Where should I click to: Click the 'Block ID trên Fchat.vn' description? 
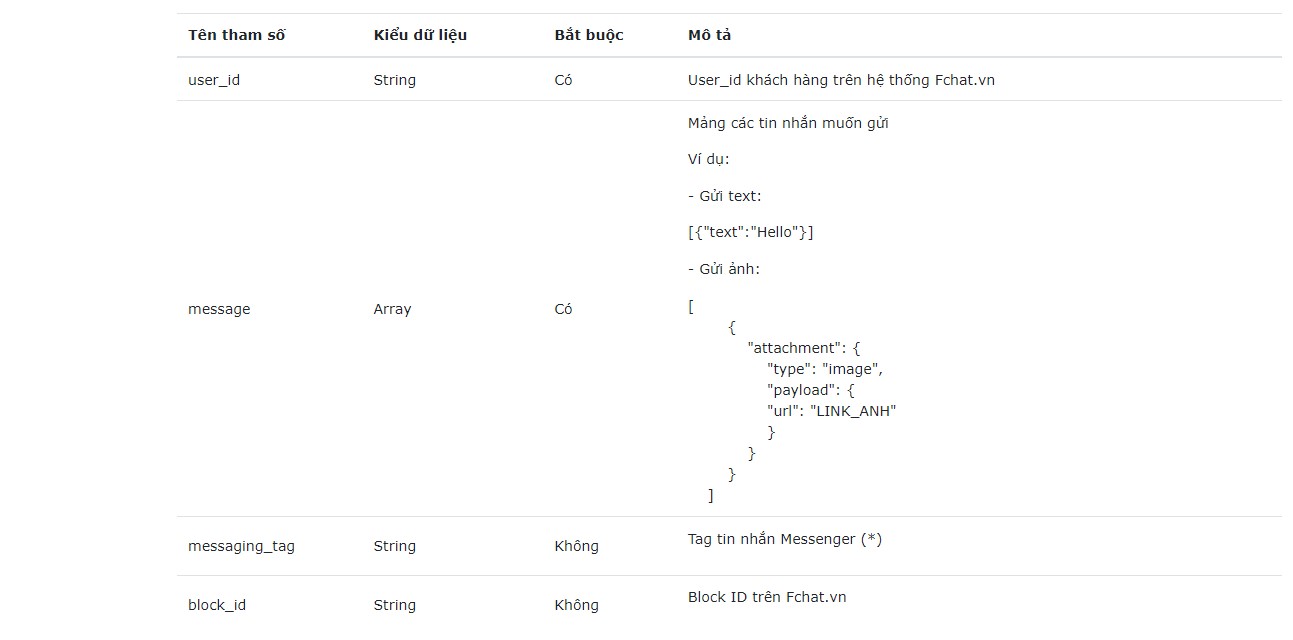(766, 597)
